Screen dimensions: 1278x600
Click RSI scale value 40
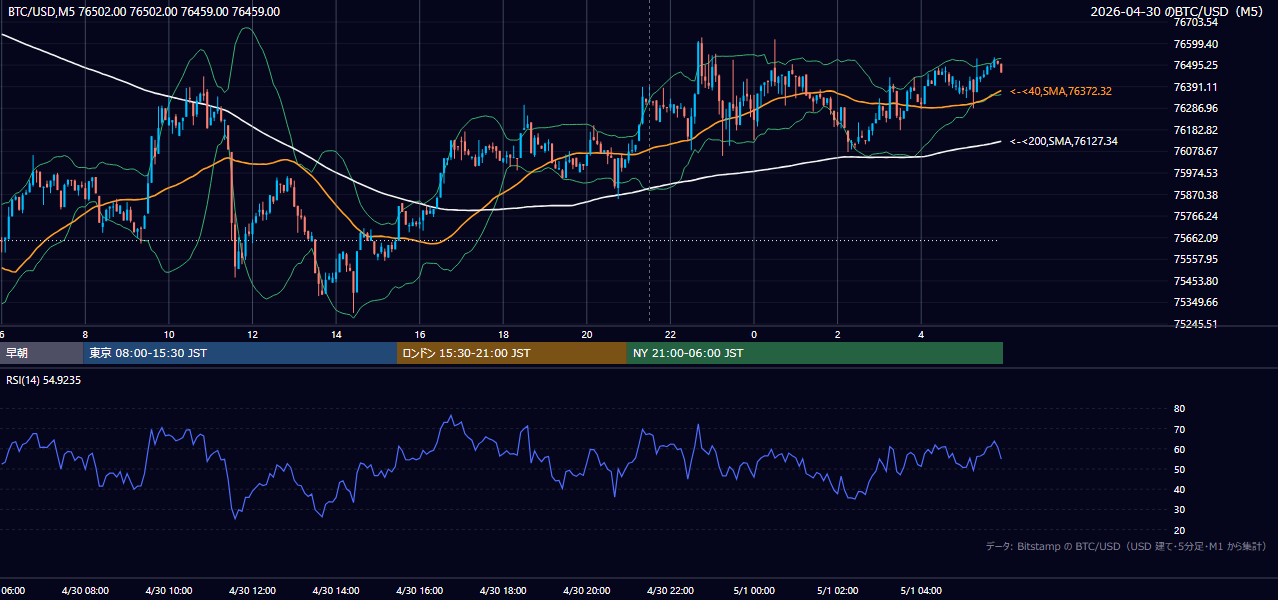click(x=1179, y=489)
